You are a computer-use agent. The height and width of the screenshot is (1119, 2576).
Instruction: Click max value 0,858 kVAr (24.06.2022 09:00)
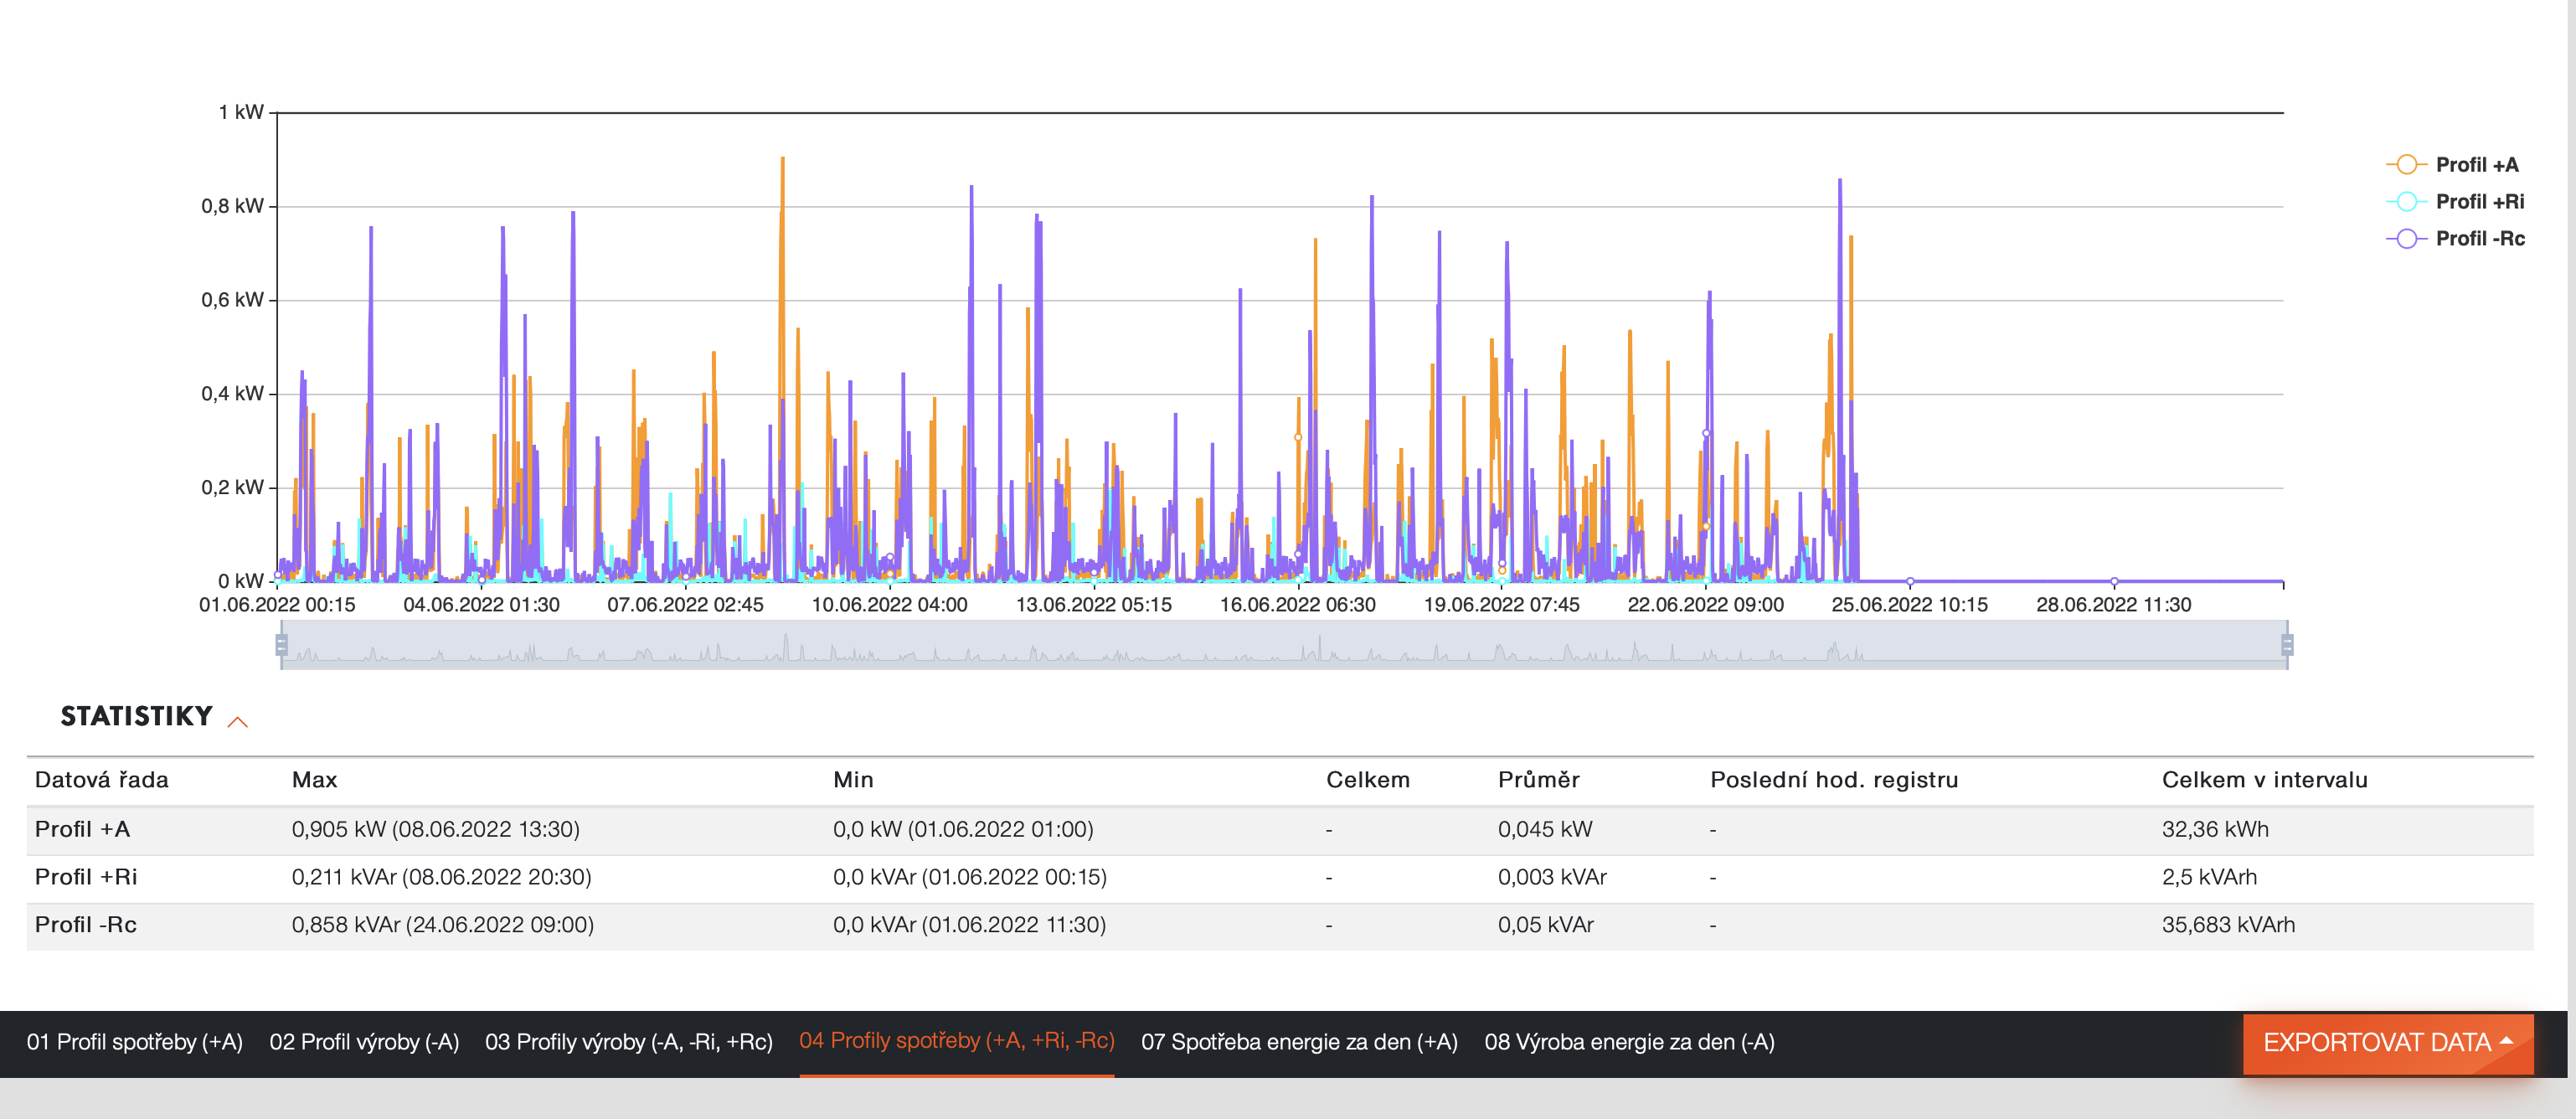tap(442, 925)
